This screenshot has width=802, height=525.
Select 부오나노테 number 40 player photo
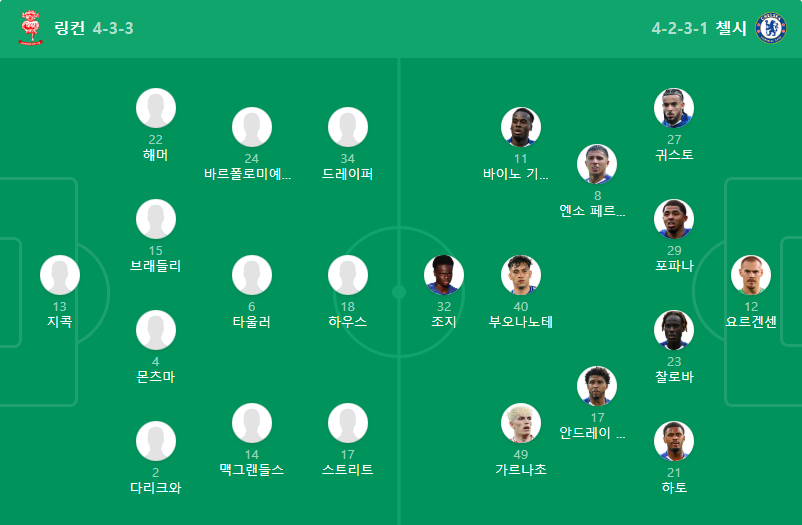click(x=521, y=275)
